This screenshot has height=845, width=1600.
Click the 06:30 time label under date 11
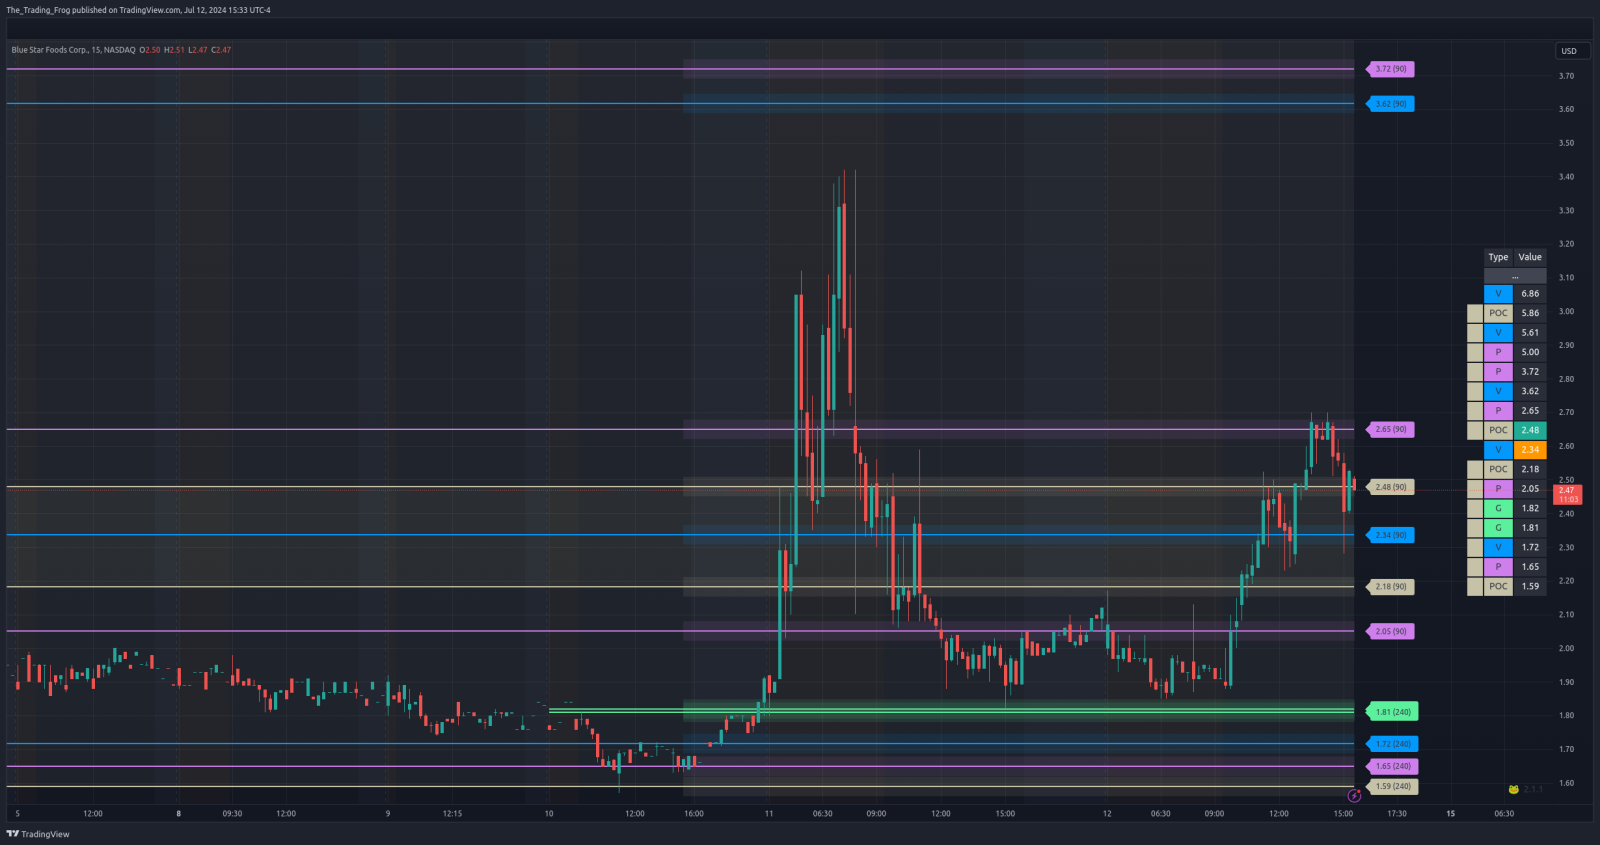coord(822,814)
